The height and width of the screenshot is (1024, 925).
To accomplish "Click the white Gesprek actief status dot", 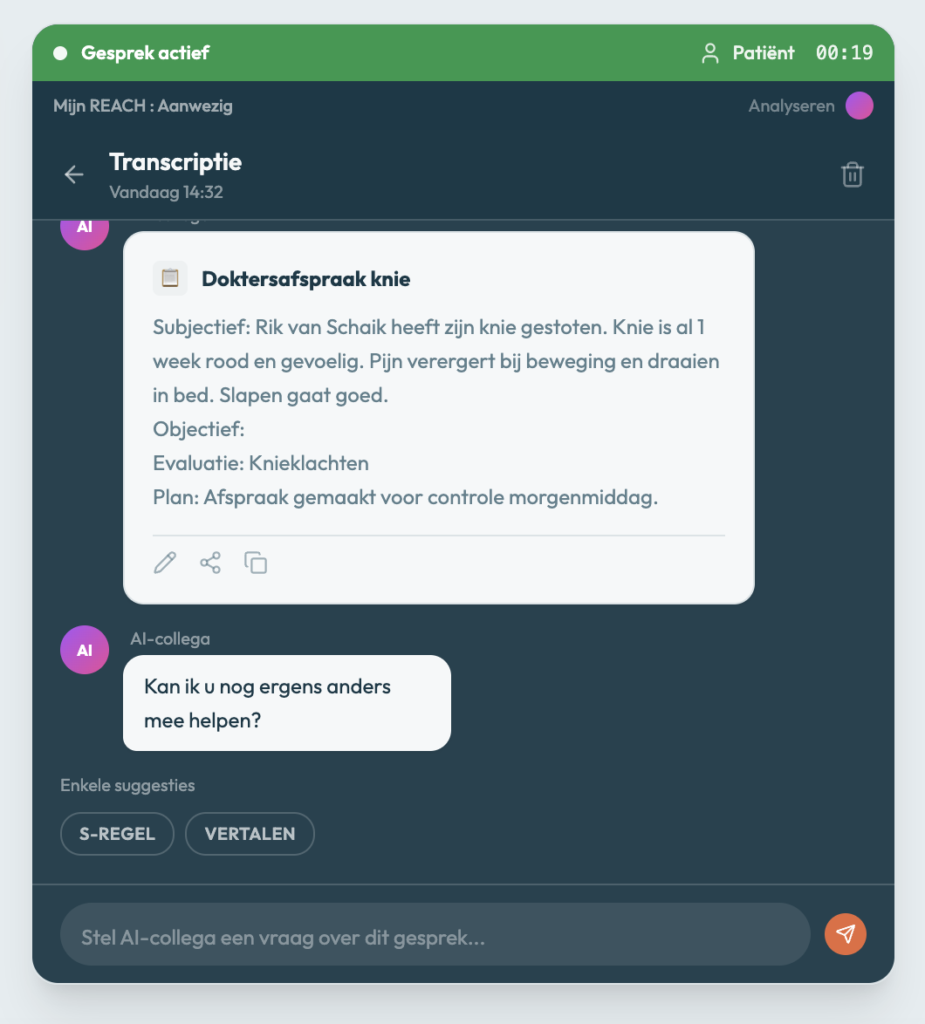I will point(60,53).
